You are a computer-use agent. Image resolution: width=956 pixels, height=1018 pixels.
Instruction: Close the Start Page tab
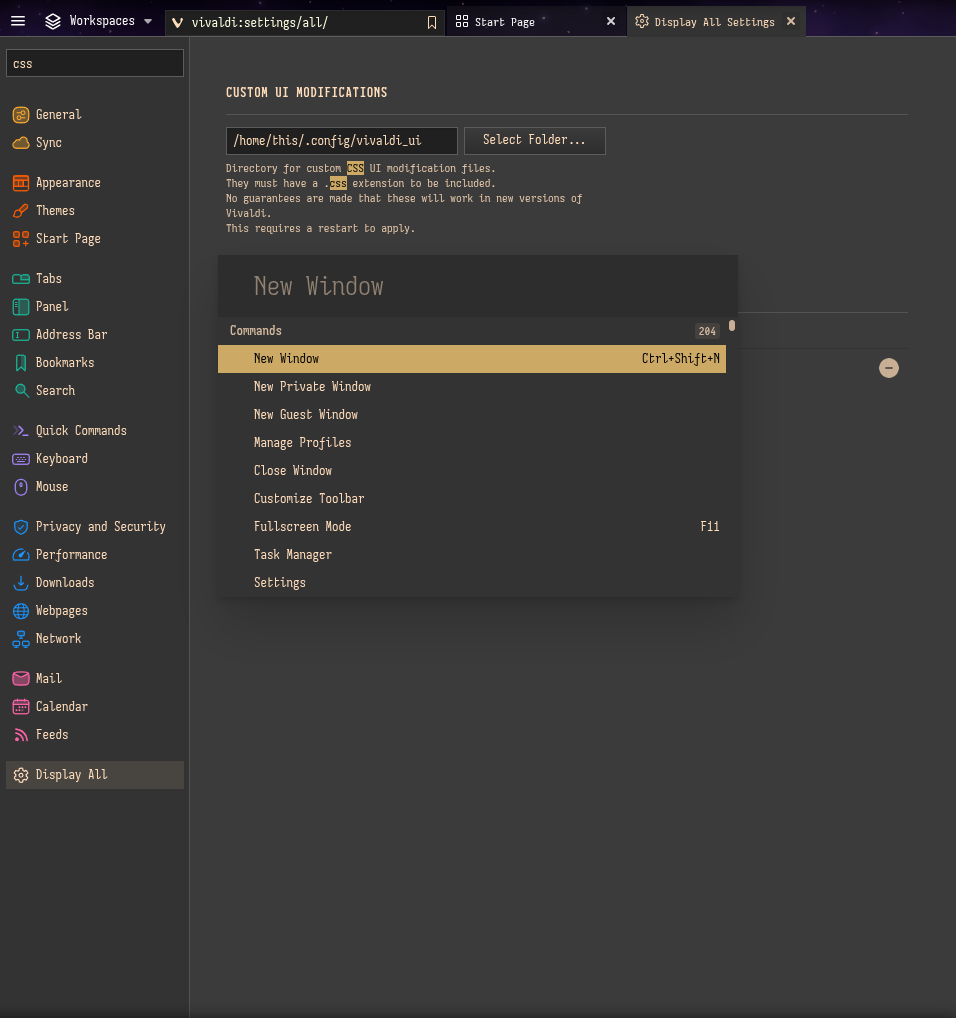611,21
